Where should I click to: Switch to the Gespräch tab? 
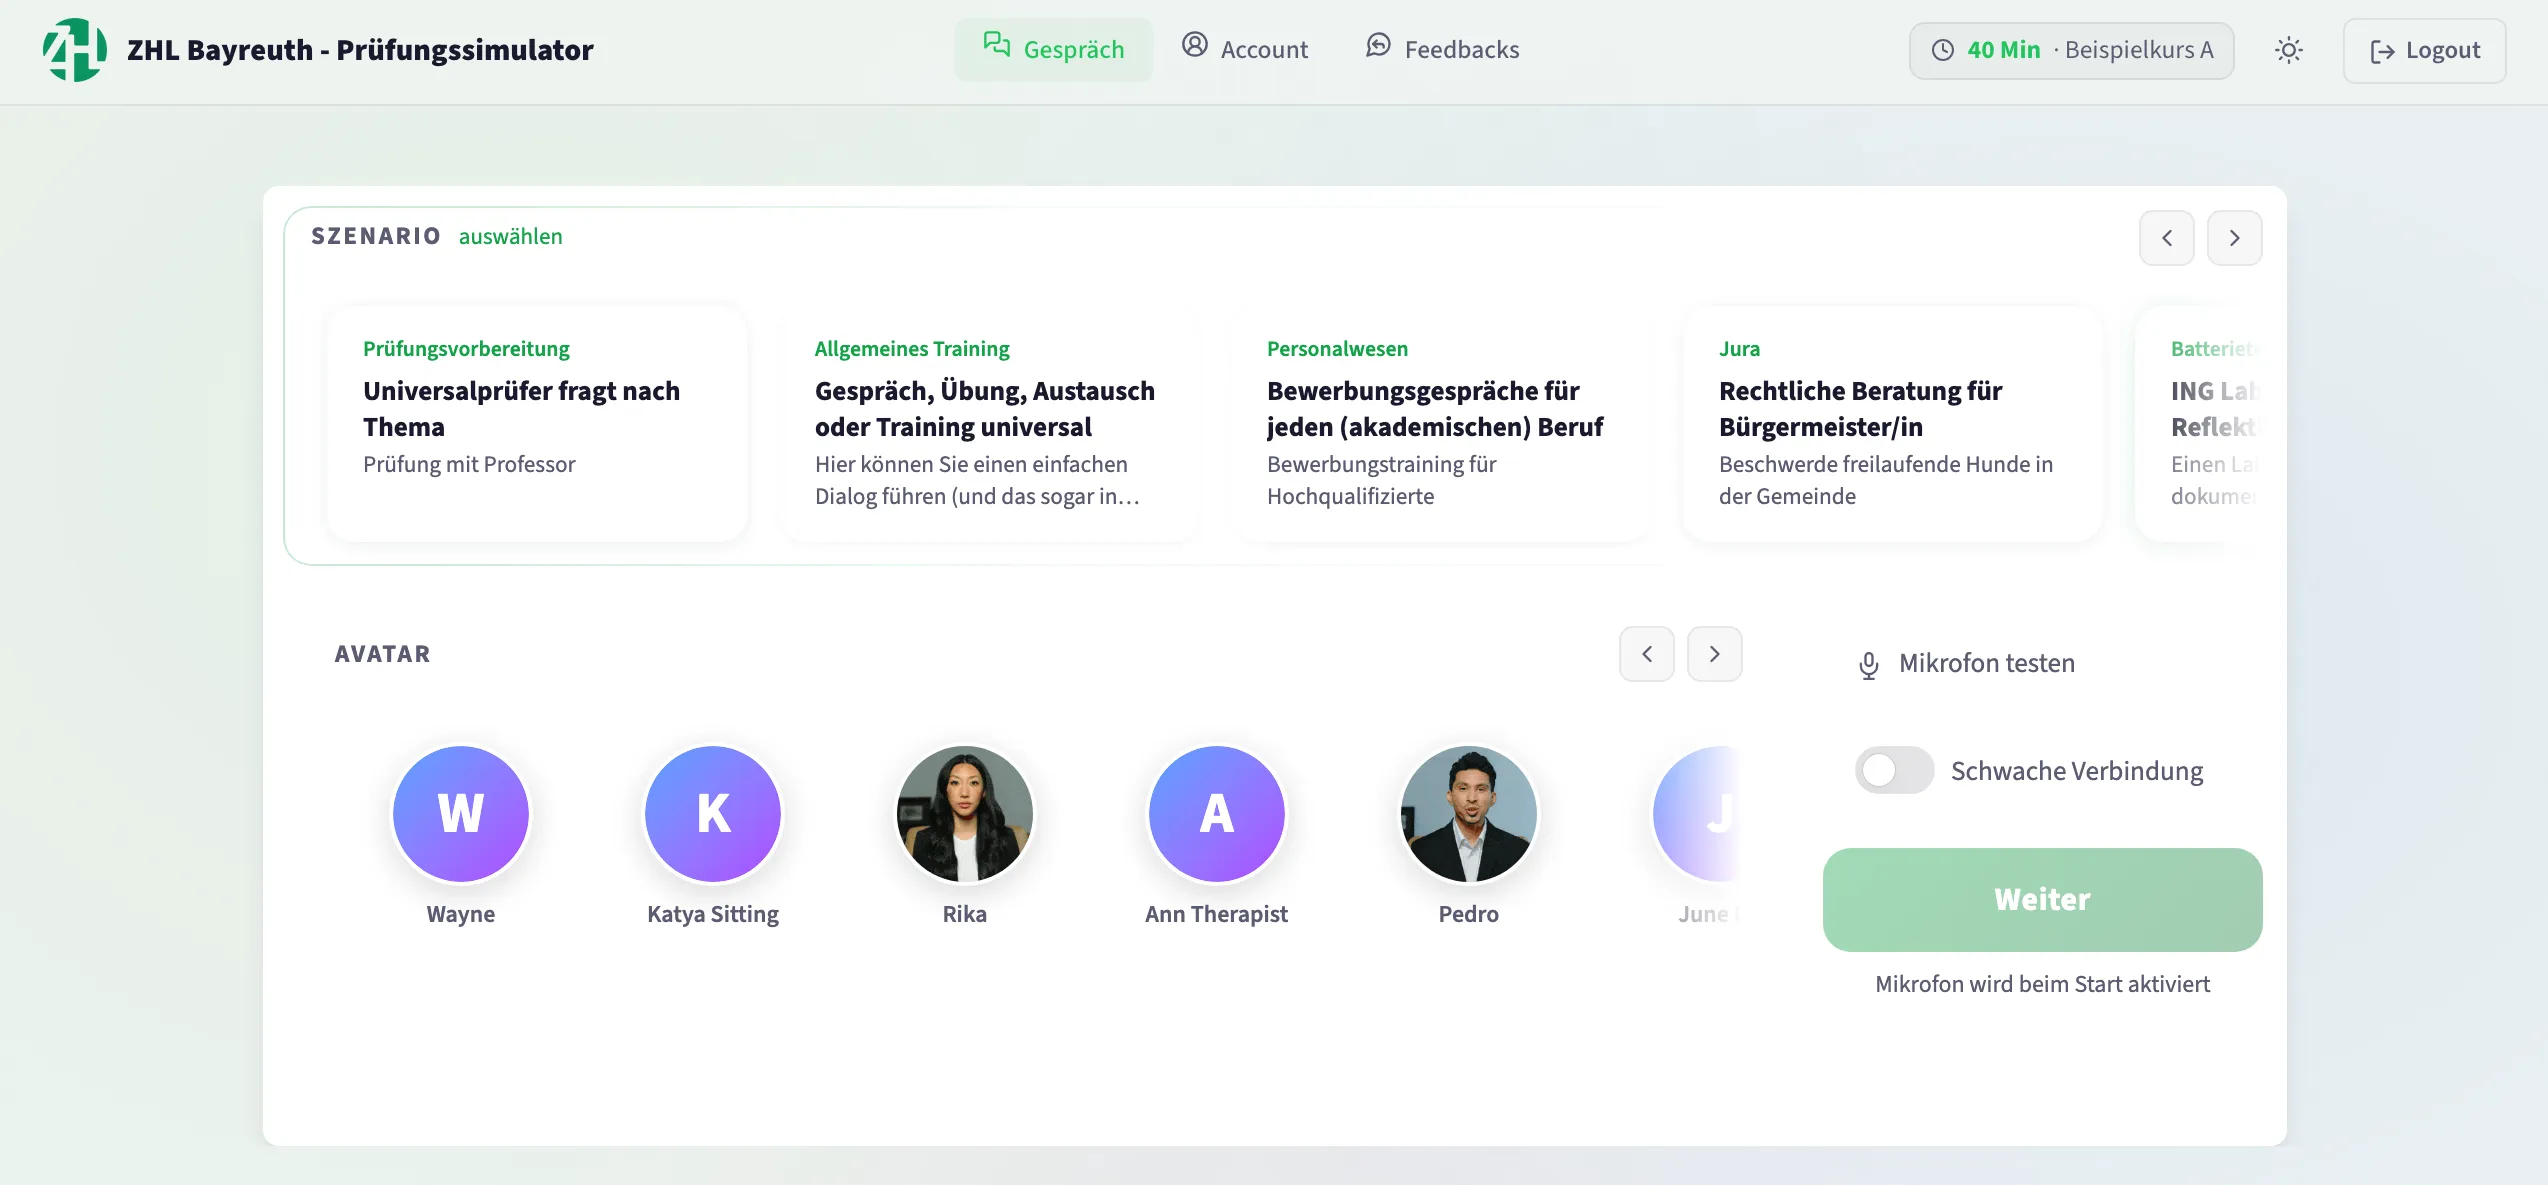tap(1053, 50)
